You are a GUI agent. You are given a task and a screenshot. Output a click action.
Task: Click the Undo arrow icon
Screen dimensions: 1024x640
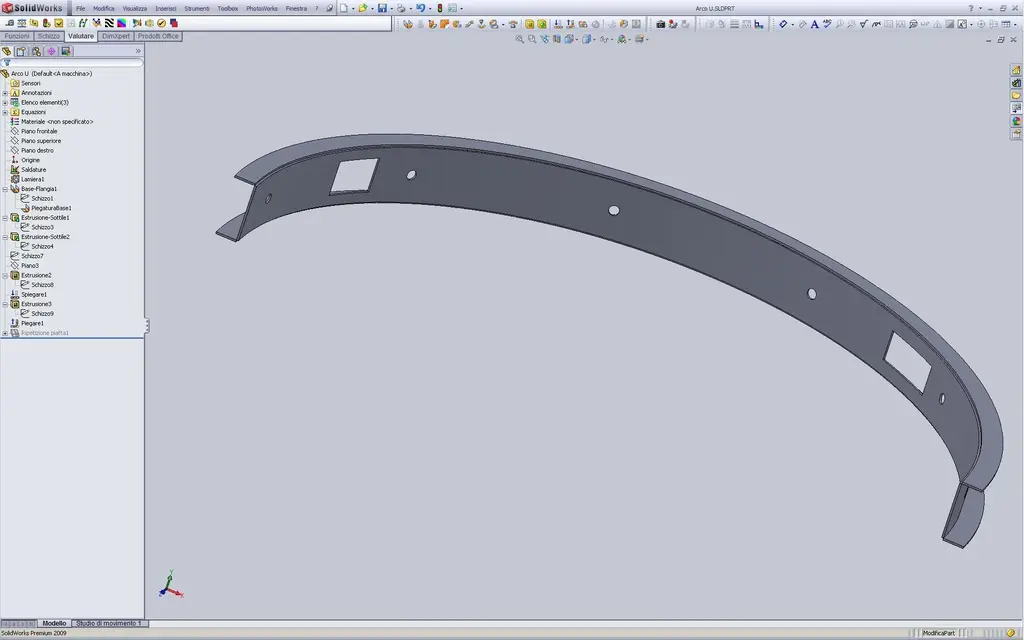click(420, 8)
